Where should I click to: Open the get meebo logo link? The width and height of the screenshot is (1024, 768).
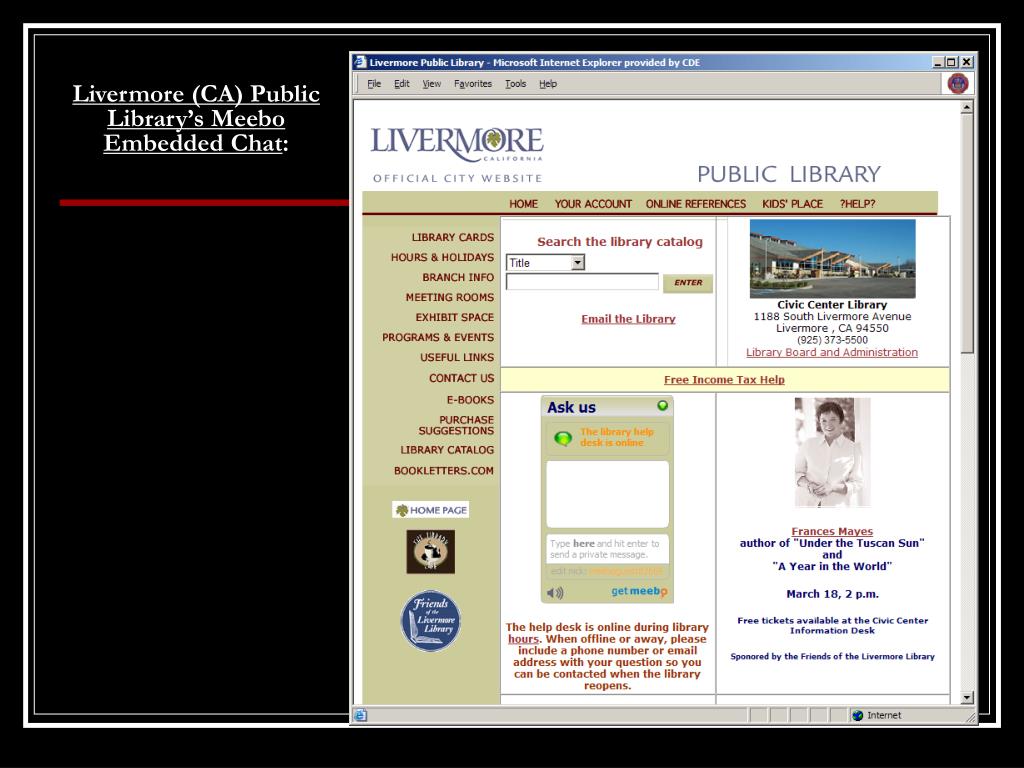639,591
